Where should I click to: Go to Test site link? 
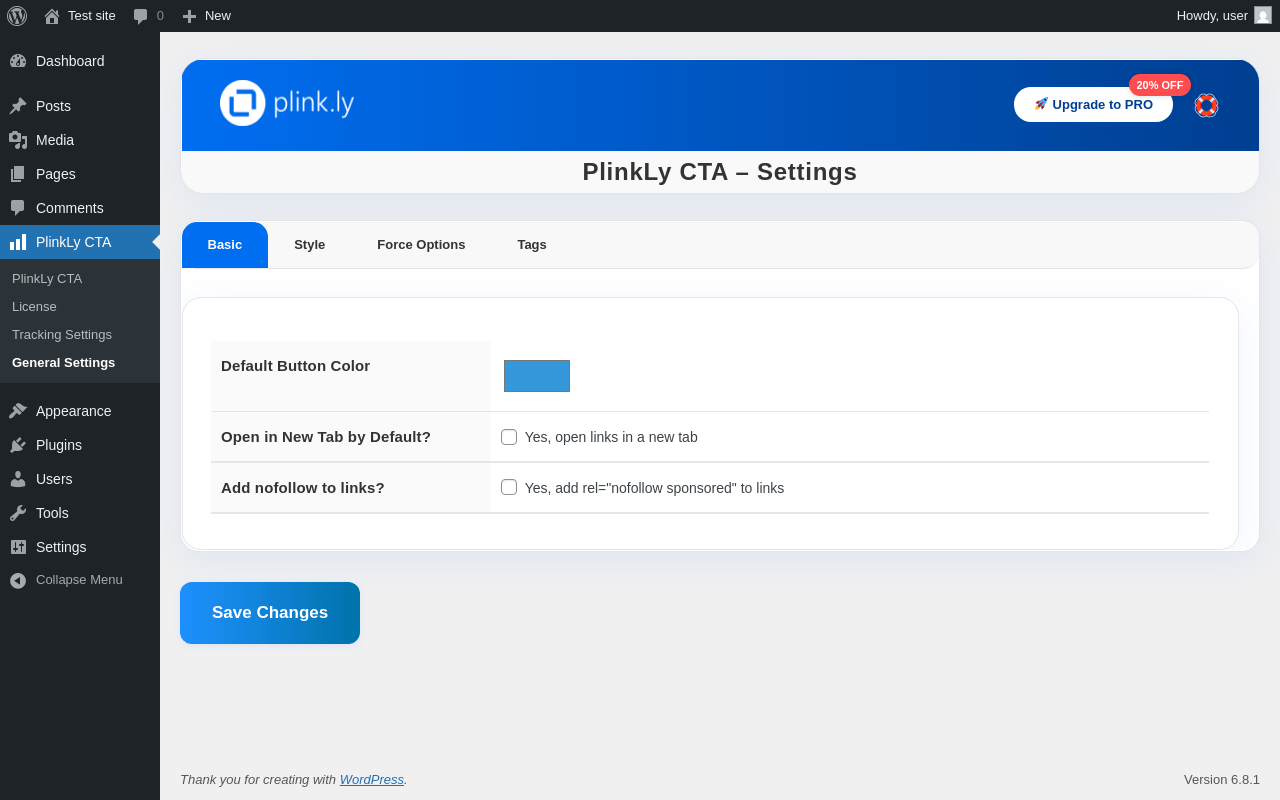(92, 16)
